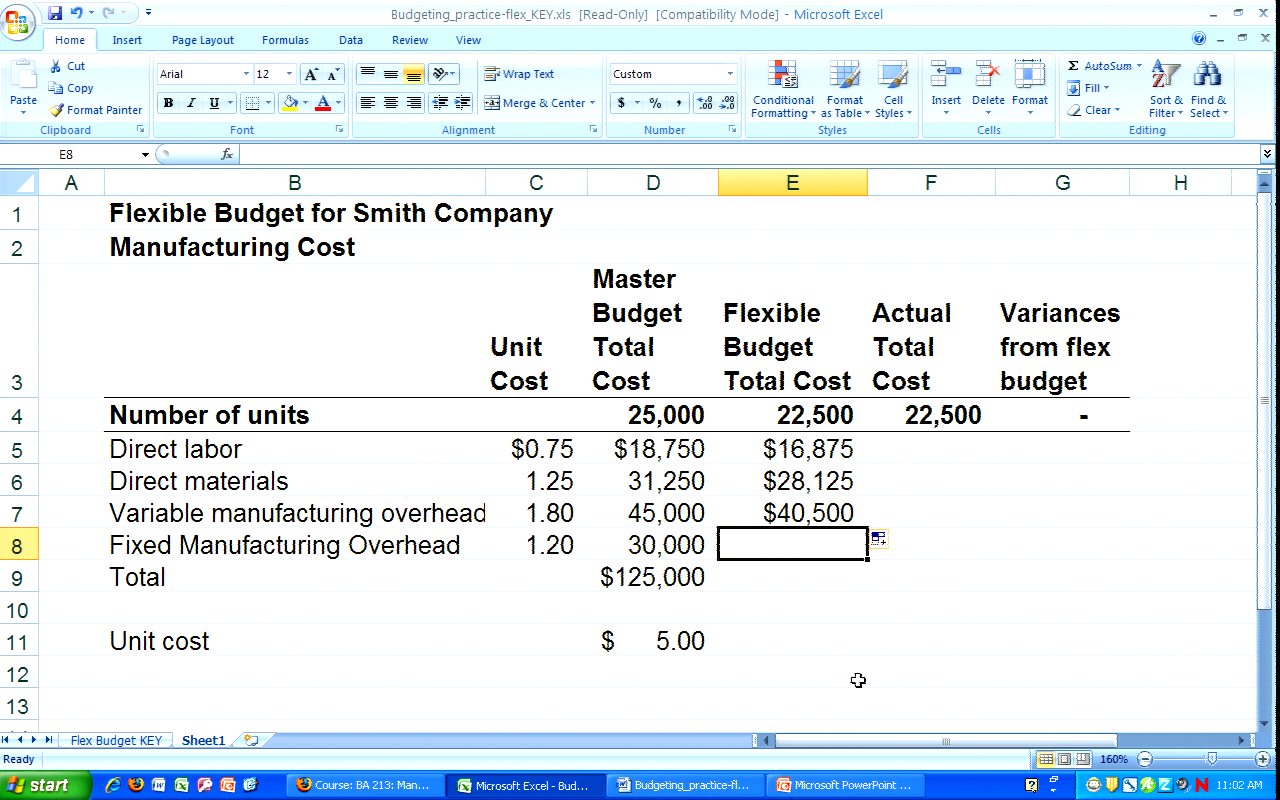Viewport: 1280px width, 800px height.
Task: Apply percent style to cell
Action: (x=655, y=103)
